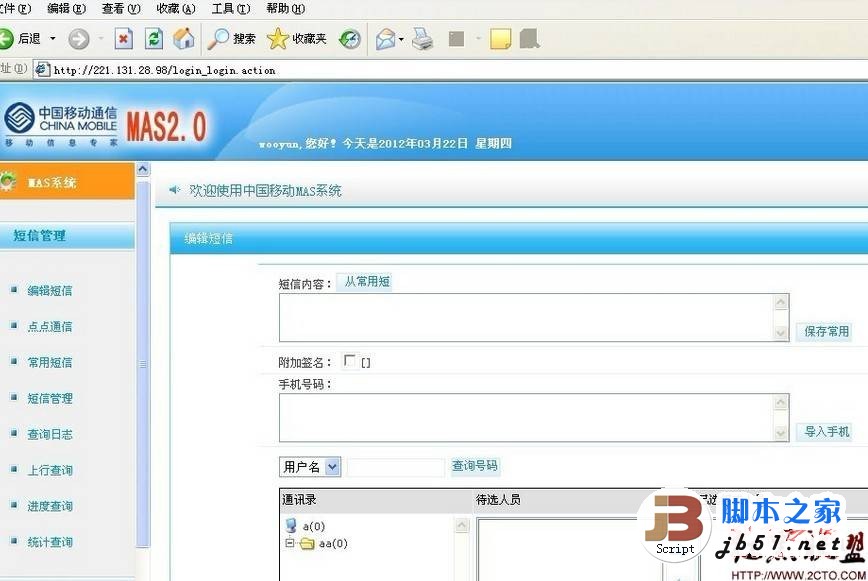Open the 用户名 dropdown selector
The image size is (868, 581).
click(308, 466)
